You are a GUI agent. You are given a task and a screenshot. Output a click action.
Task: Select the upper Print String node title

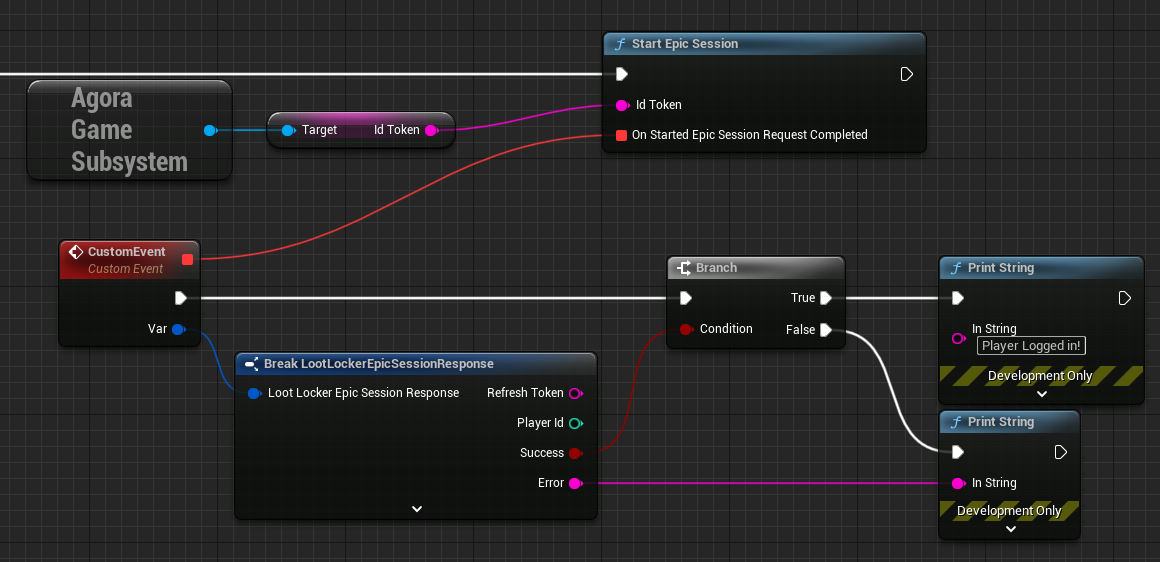click(1001, 268)
